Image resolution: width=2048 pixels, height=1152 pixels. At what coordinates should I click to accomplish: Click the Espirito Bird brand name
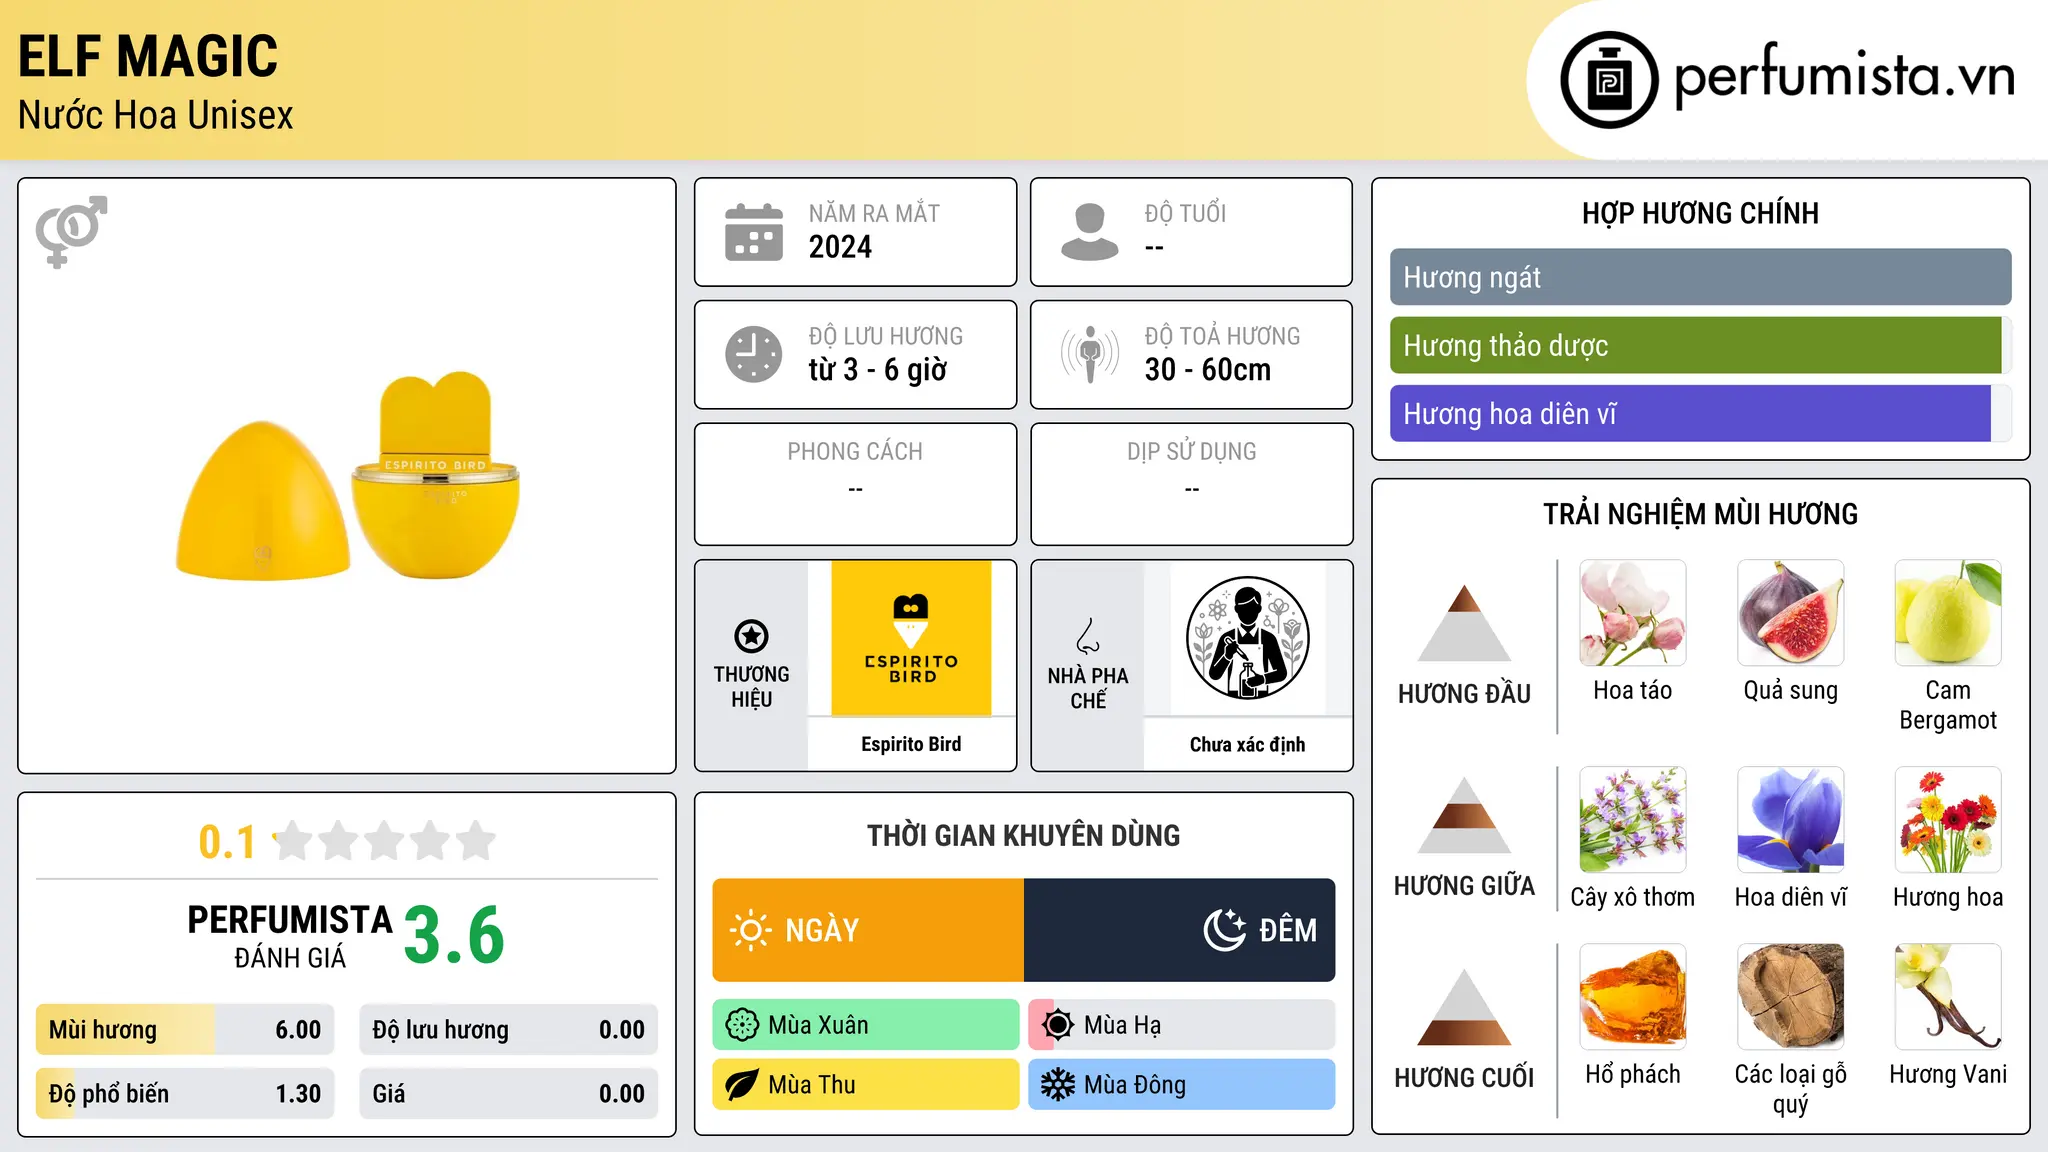click(x=911, y=744)
